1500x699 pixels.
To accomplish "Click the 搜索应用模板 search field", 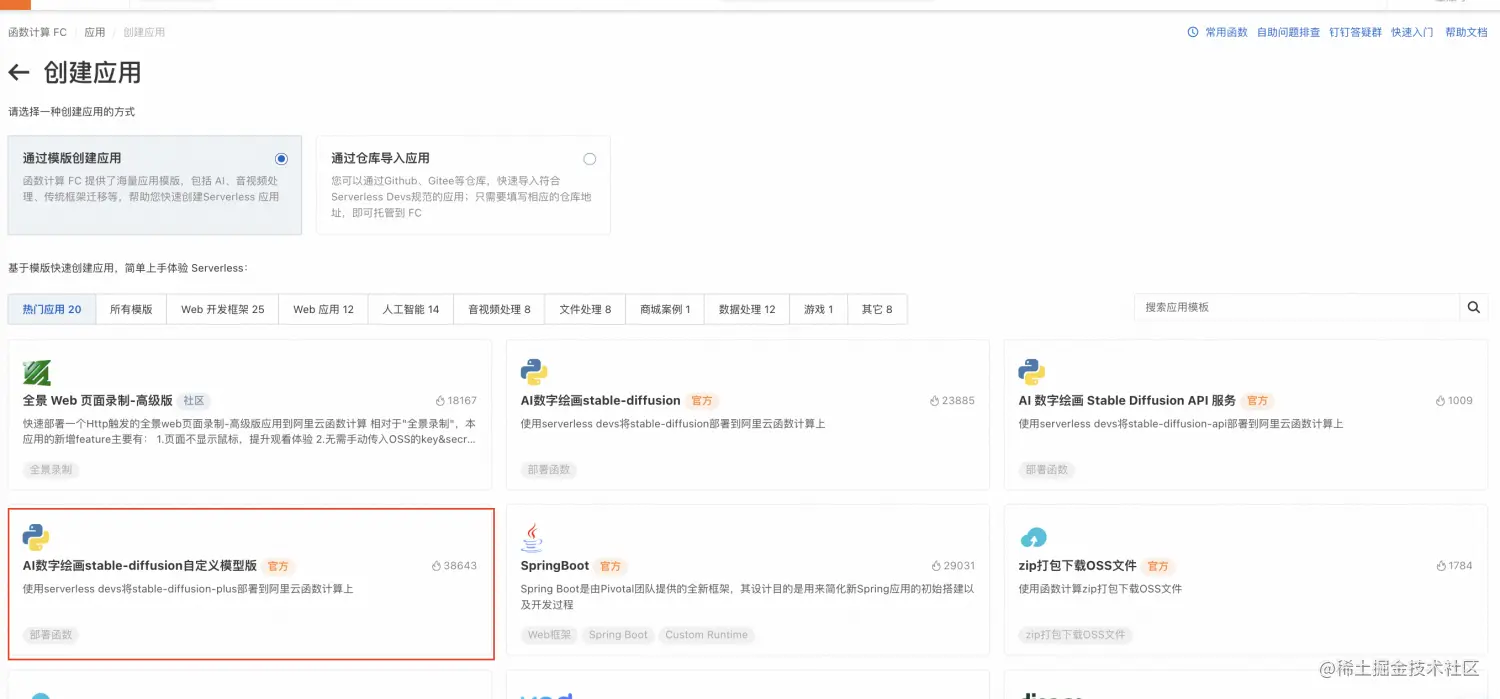I will coord(1297,308).
